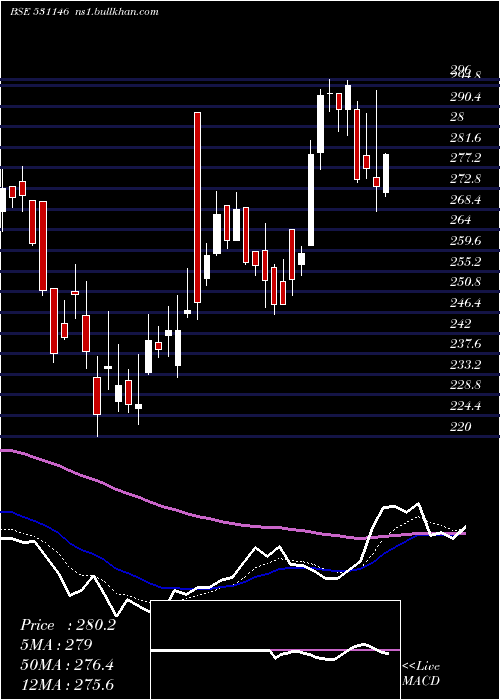Click the 246.4 price axis label
This screenshot has width=500, height=700.
[466, 303]
